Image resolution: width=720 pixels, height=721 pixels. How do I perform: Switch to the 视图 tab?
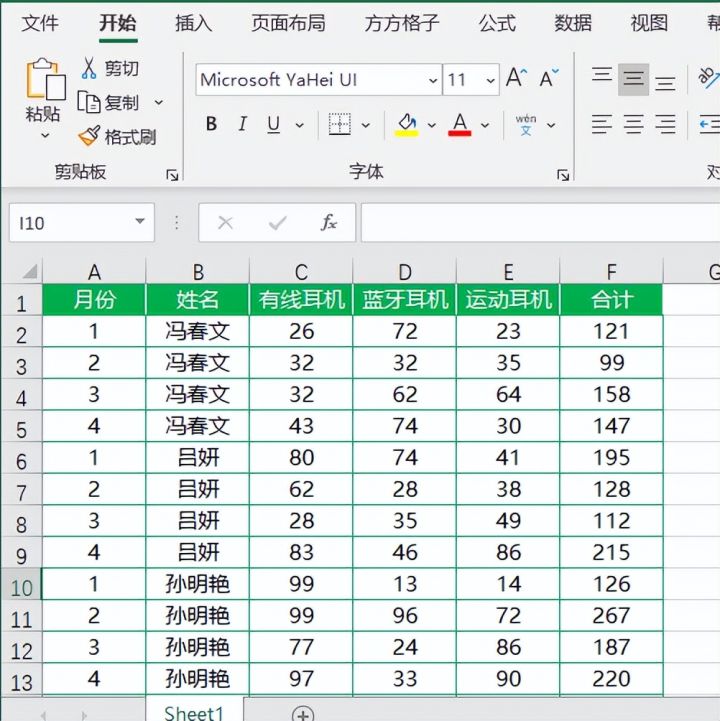tap(649, 23)
